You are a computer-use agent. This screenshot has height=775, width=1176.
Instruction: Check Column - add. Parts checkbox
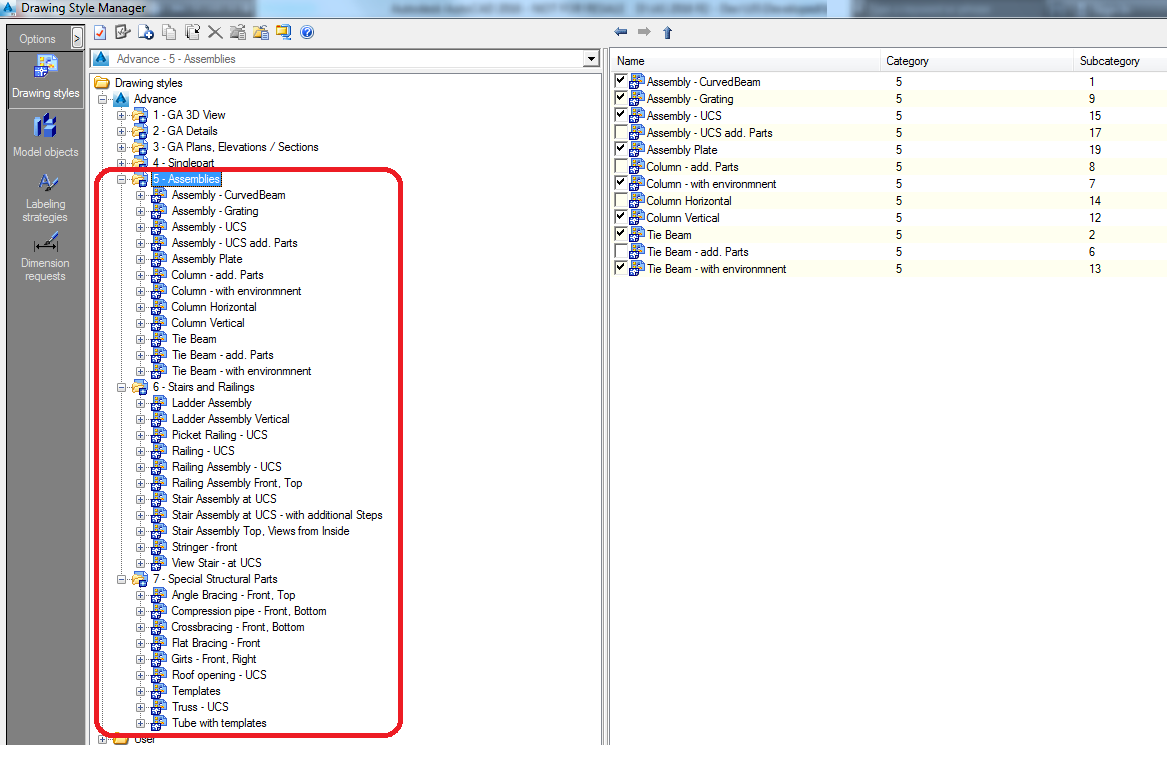coord(620,166)
